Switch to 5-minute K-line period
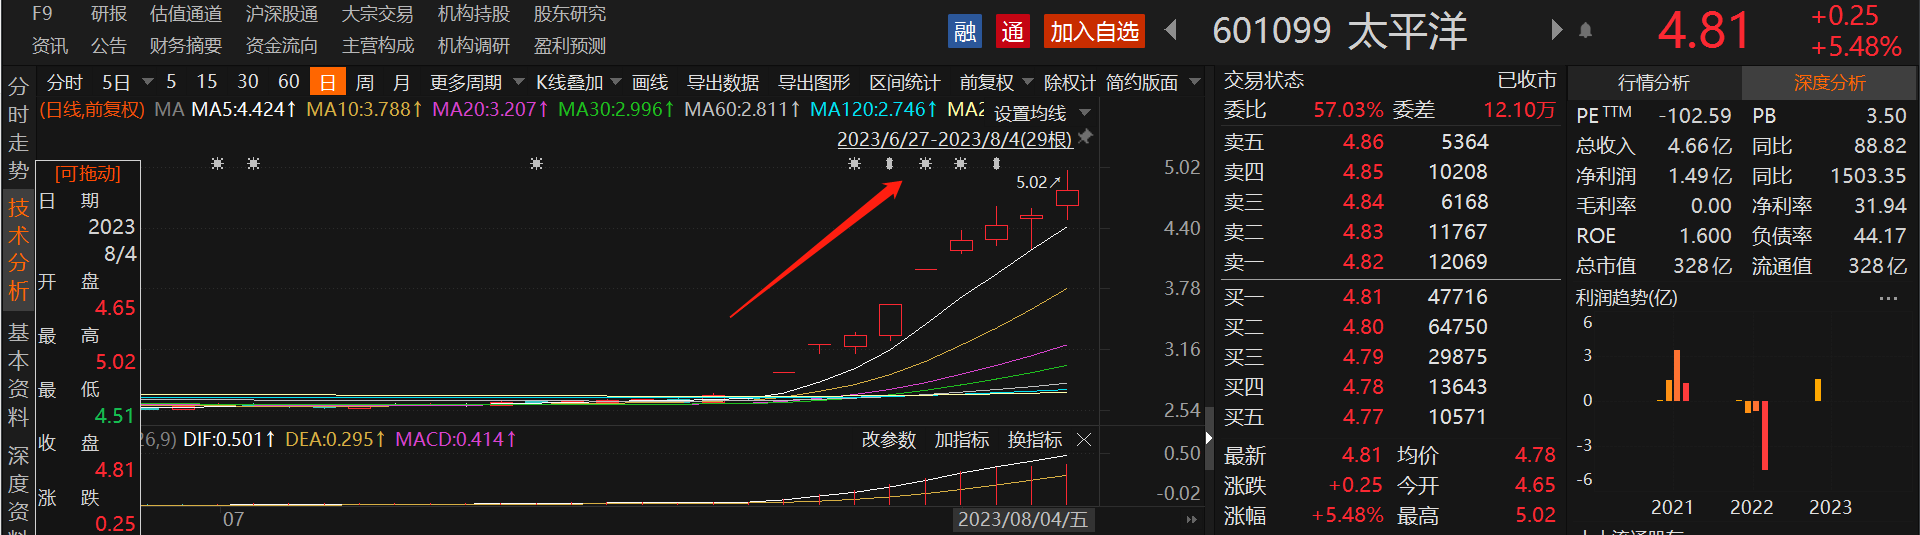The image size is (1920, 535). (x=171, y=82)
